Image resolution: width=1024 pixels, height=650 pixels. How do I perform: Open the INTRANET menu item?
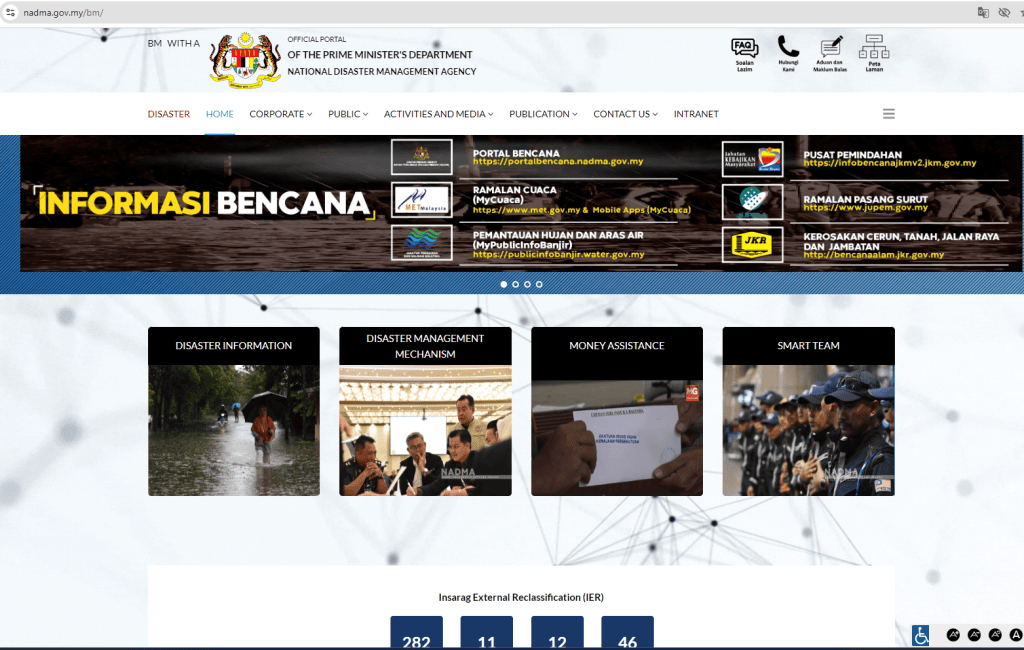(x=696, y=114)
